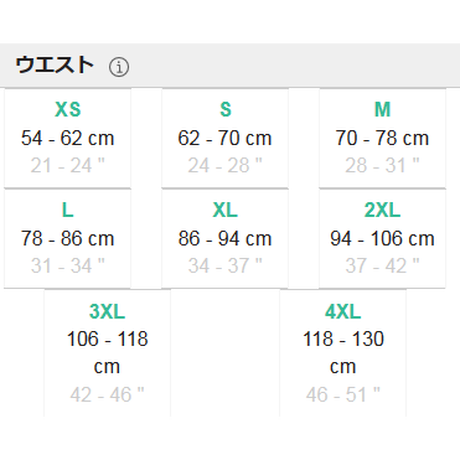
Task: Click the 78 - 86 cm measurement
Action: pyautogui.click(x=68, y=238)
